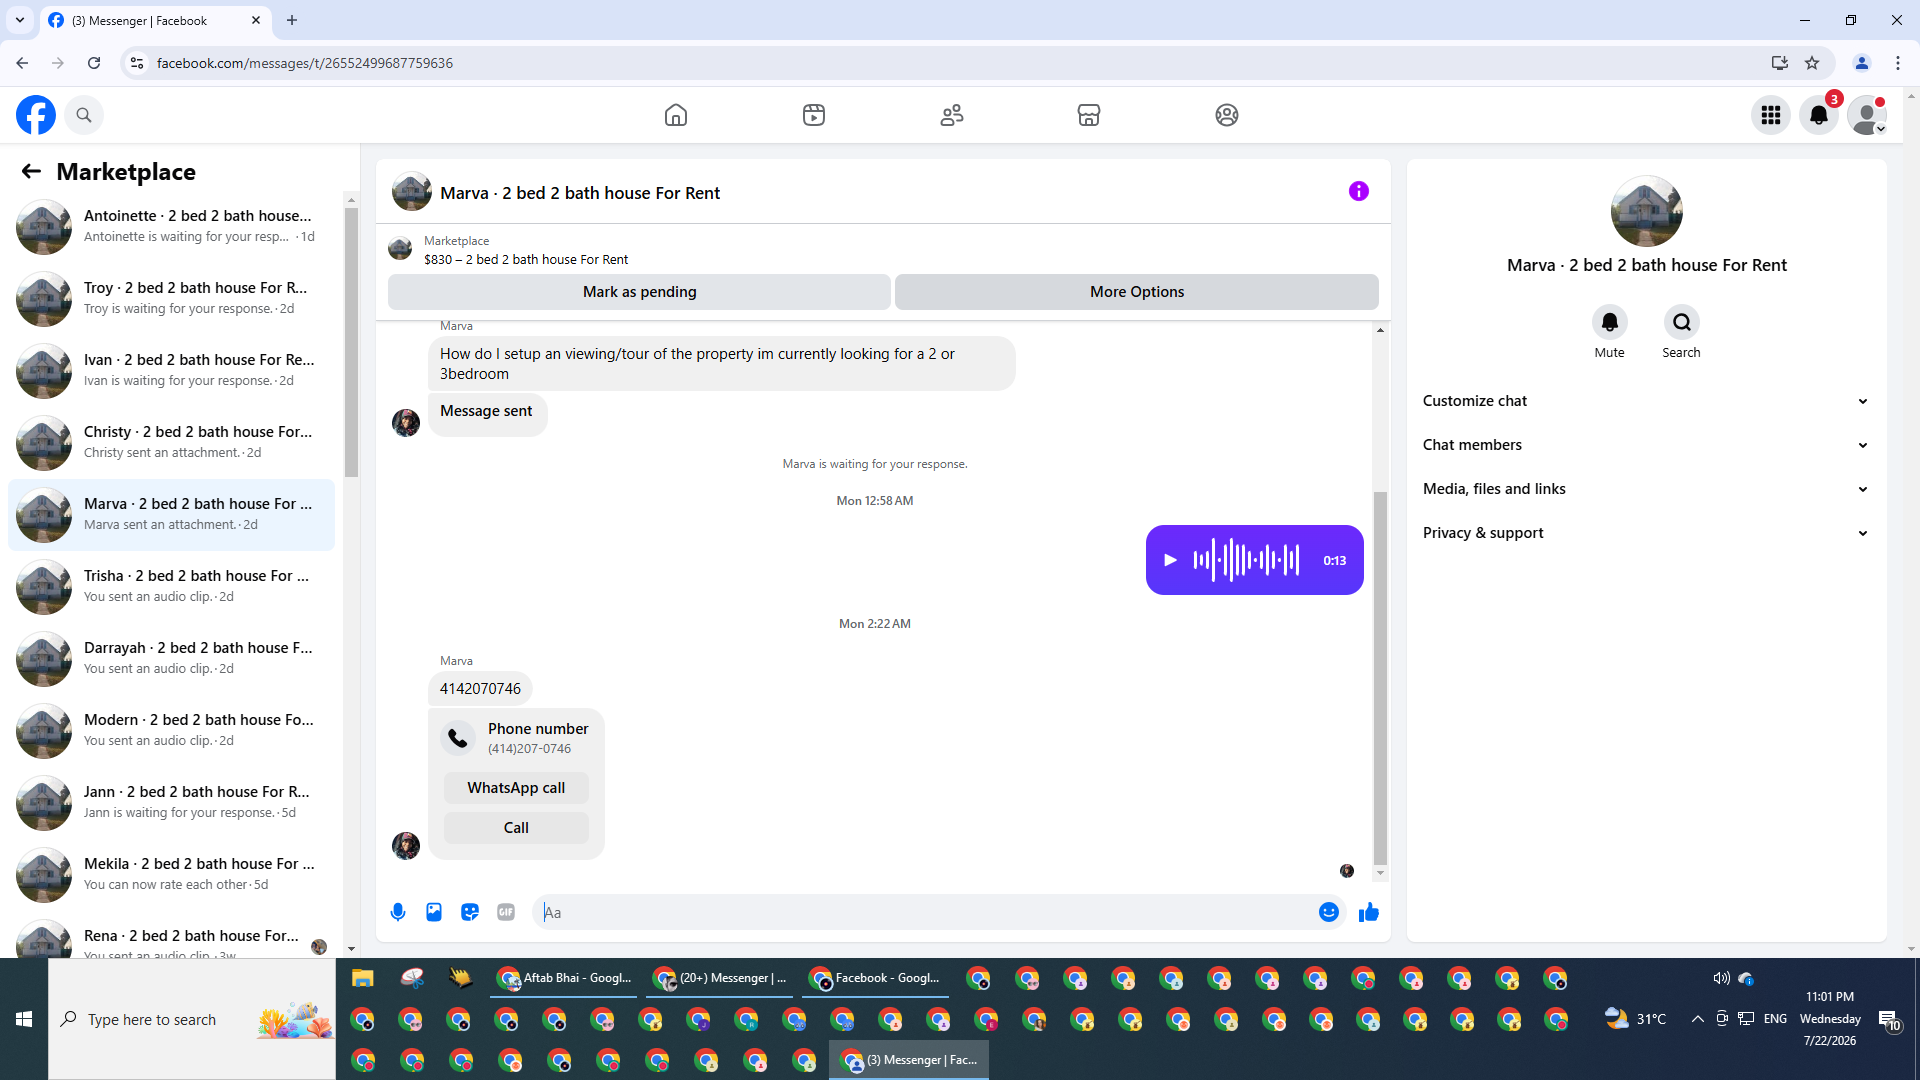1920x1080 pixels.
Task: Open the Friends tab icon
Action: coord(952,115)
